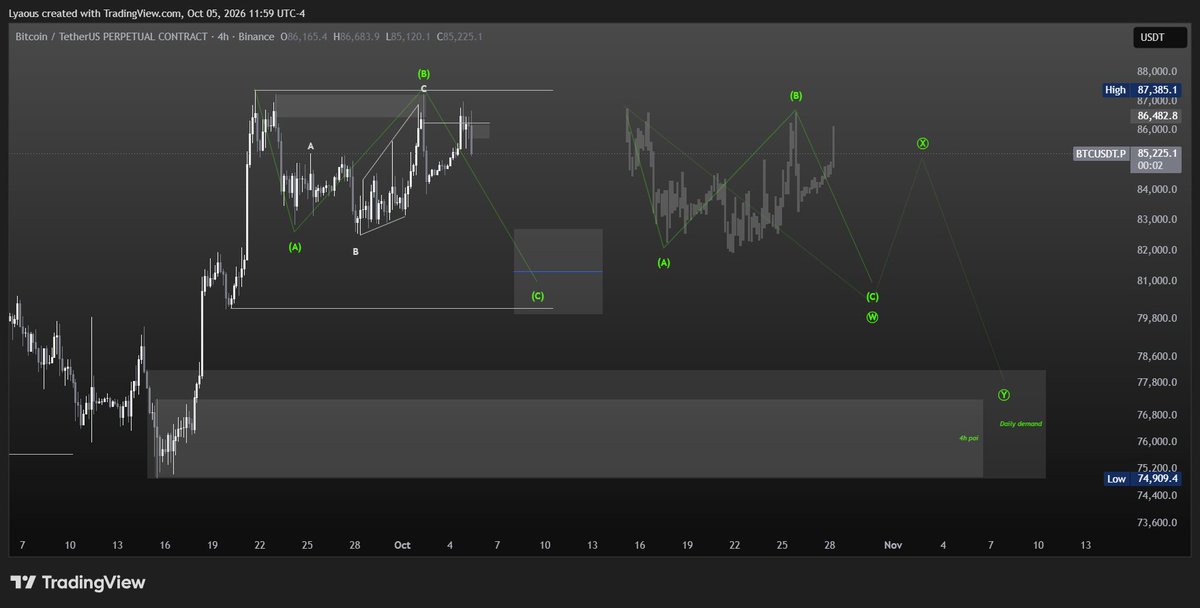Click the circled Y wave label
The height and width of the screenshot is (608, 1200).
[x=1004, y=395]
